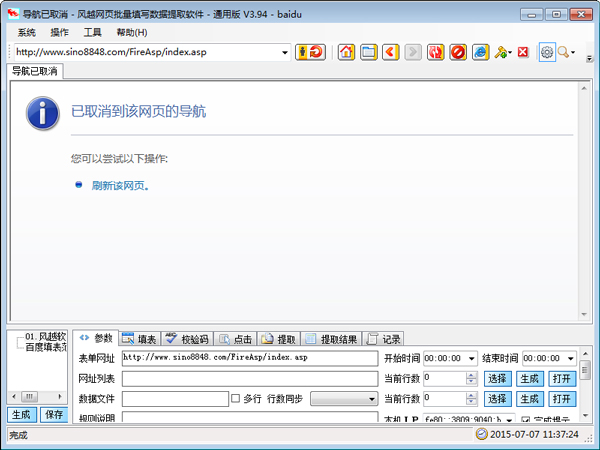Open the 行数同步 combo box

(x=343, y=399)
